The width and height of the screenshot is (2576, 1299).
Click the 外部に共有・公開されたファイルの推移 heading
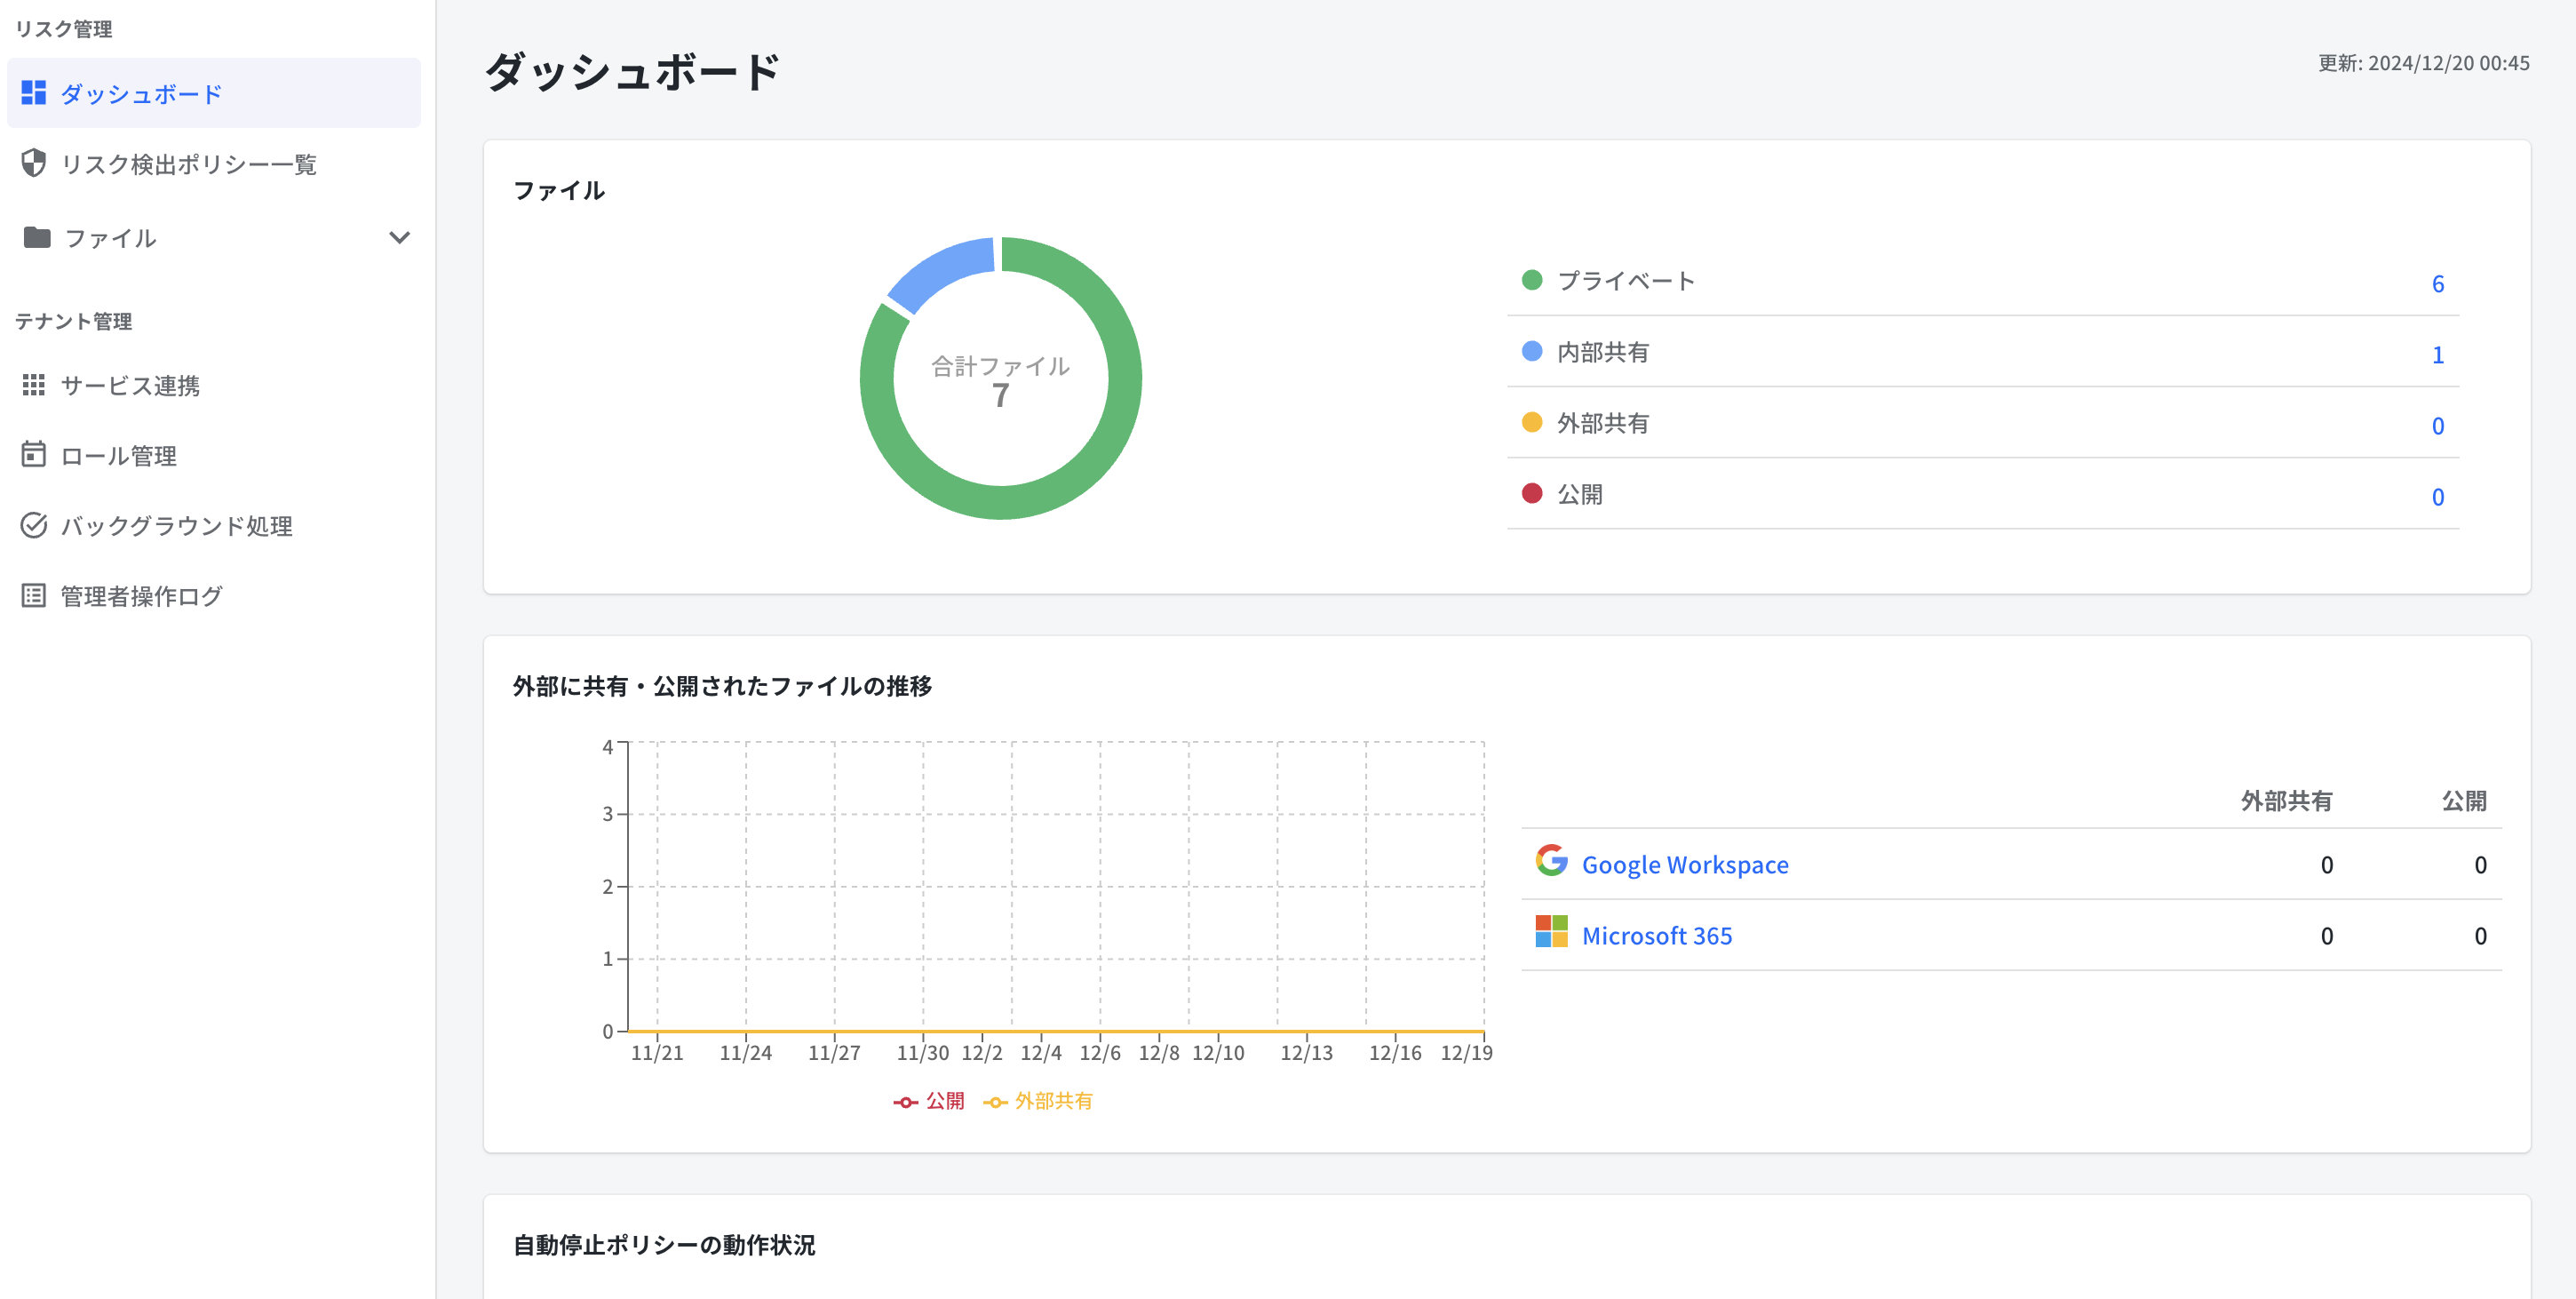point(722,686)
